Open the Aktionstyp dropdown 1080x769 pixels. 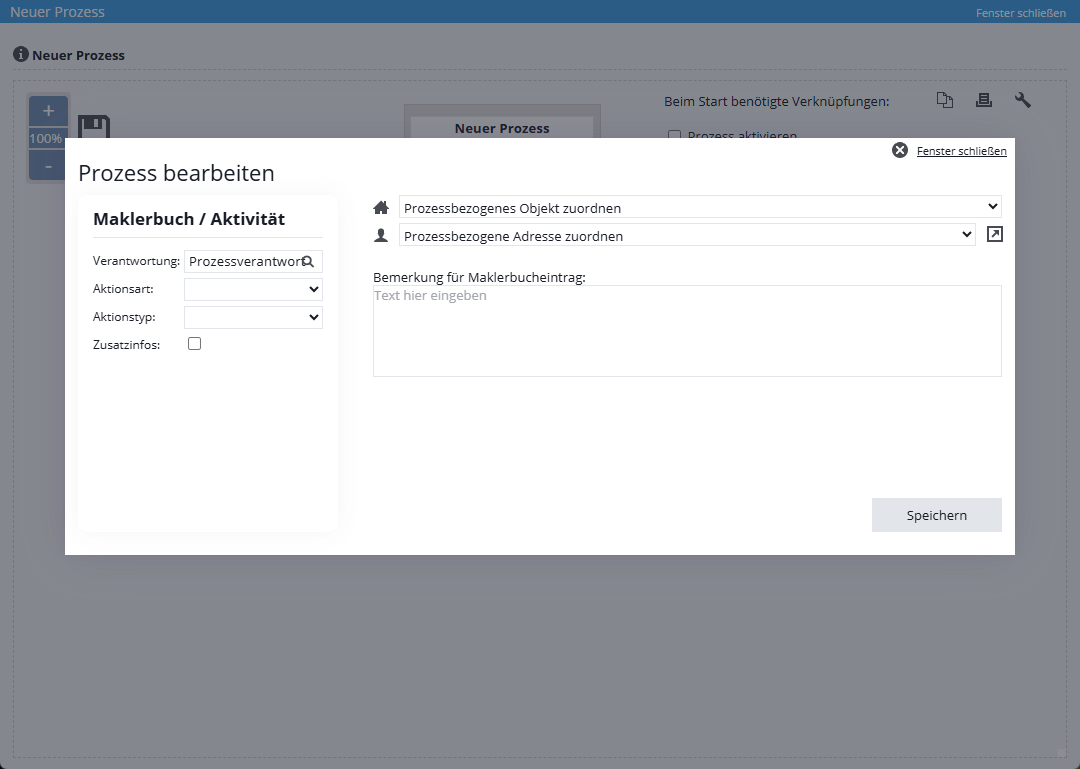coord(253,318)
